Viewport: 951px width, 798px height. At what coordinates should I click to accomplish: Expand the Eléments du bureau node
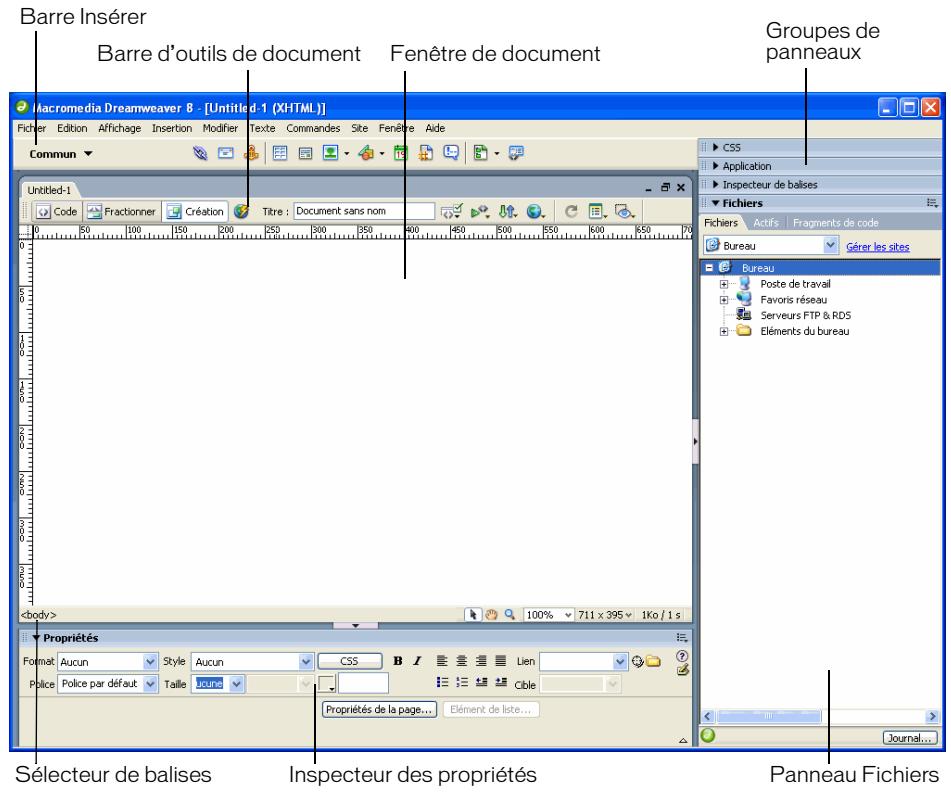click(x=724, y=332)
